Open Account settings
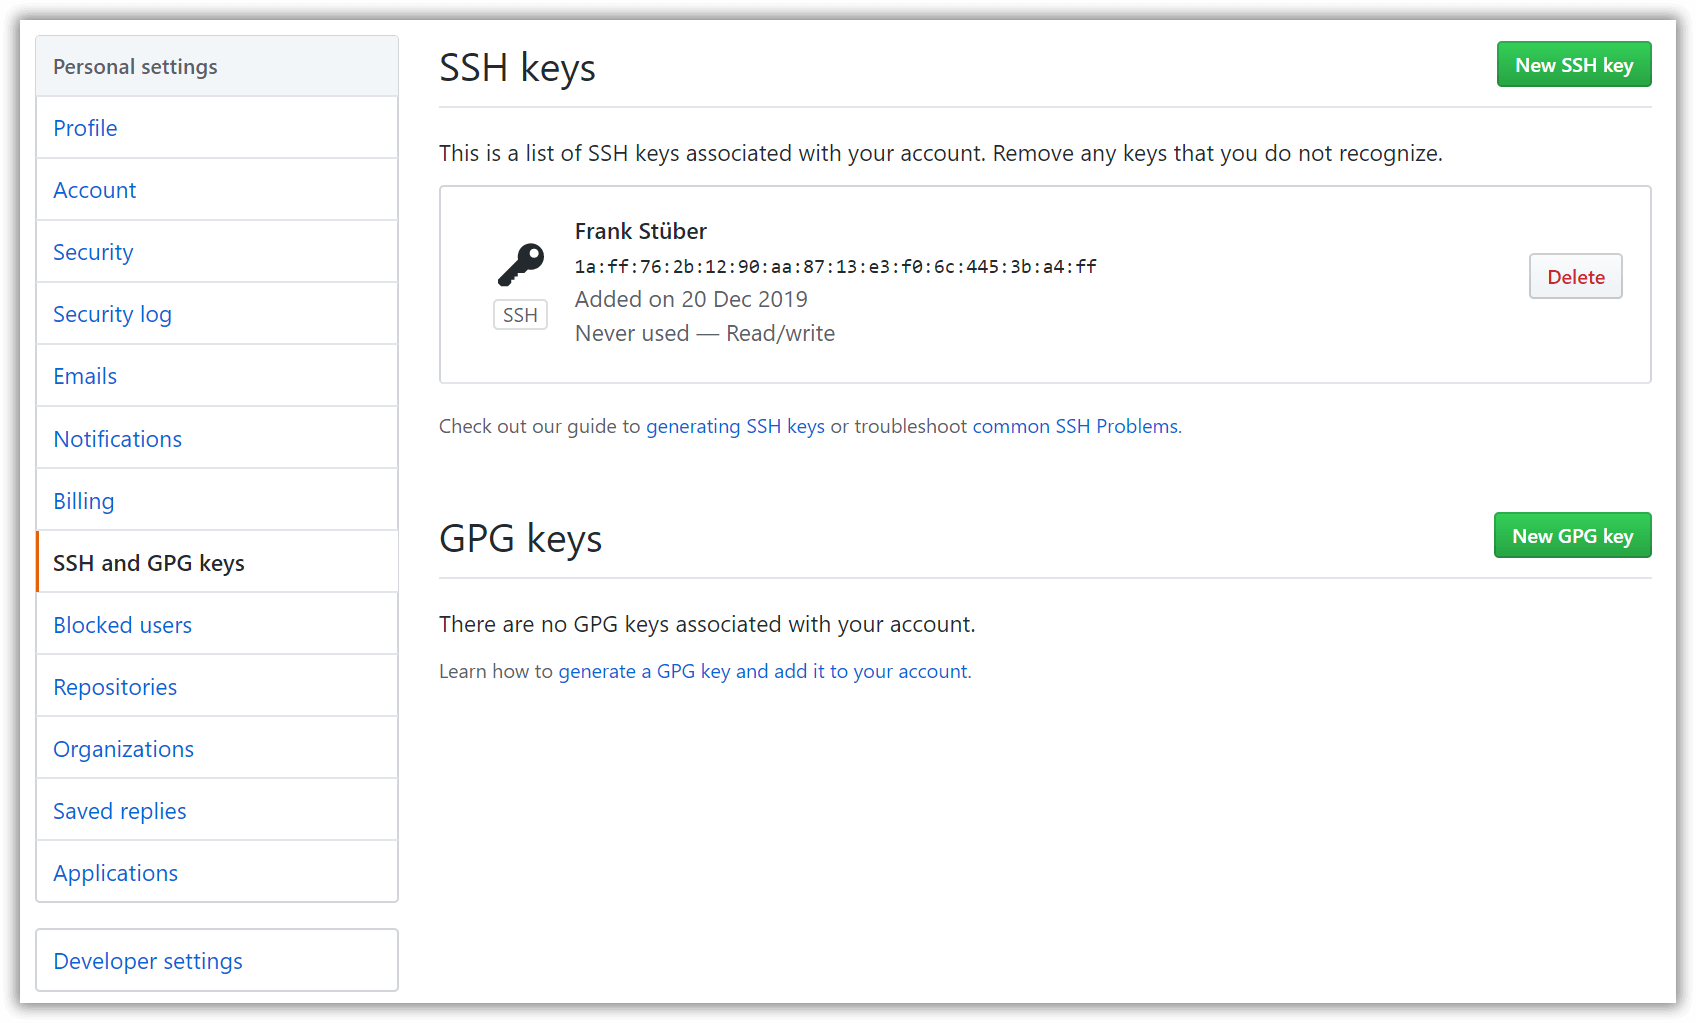1696x1023 pixels. pyautogui.click(x=95, y=190)
